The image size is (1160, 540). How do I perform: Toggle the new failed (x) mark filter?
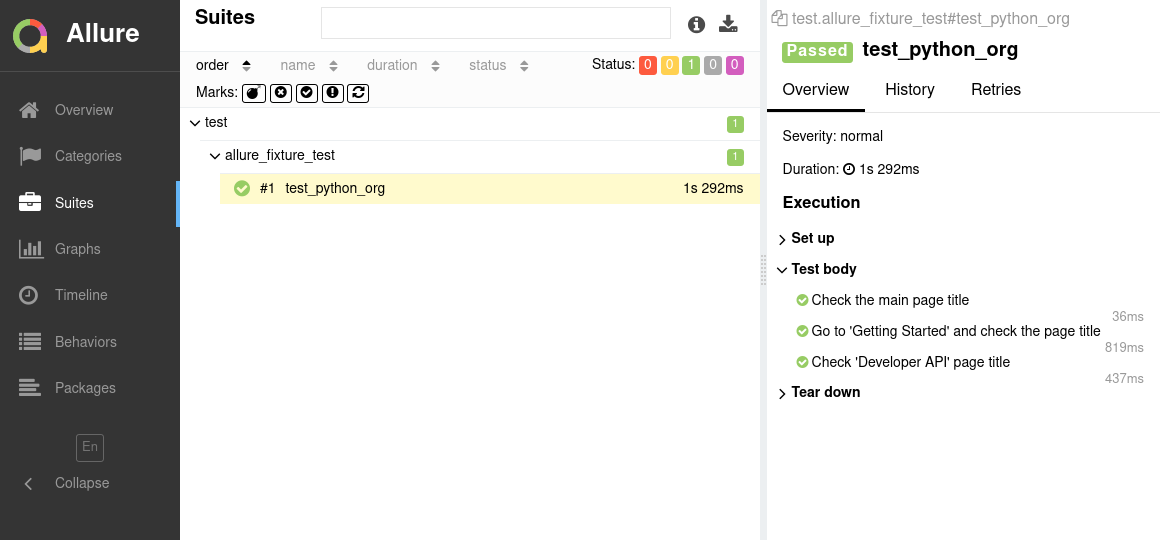(x=281, y=93)
